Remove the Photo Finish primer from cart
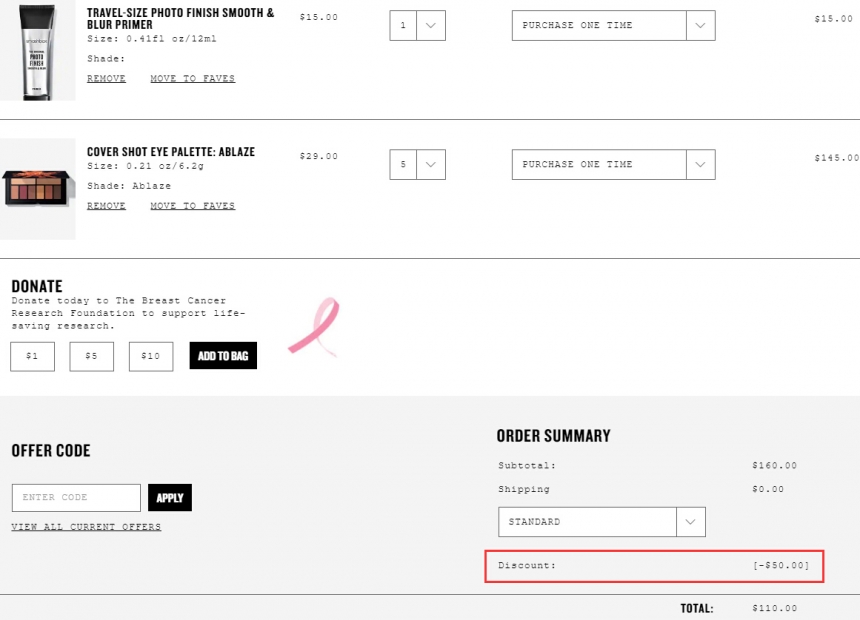 (106, 78)
